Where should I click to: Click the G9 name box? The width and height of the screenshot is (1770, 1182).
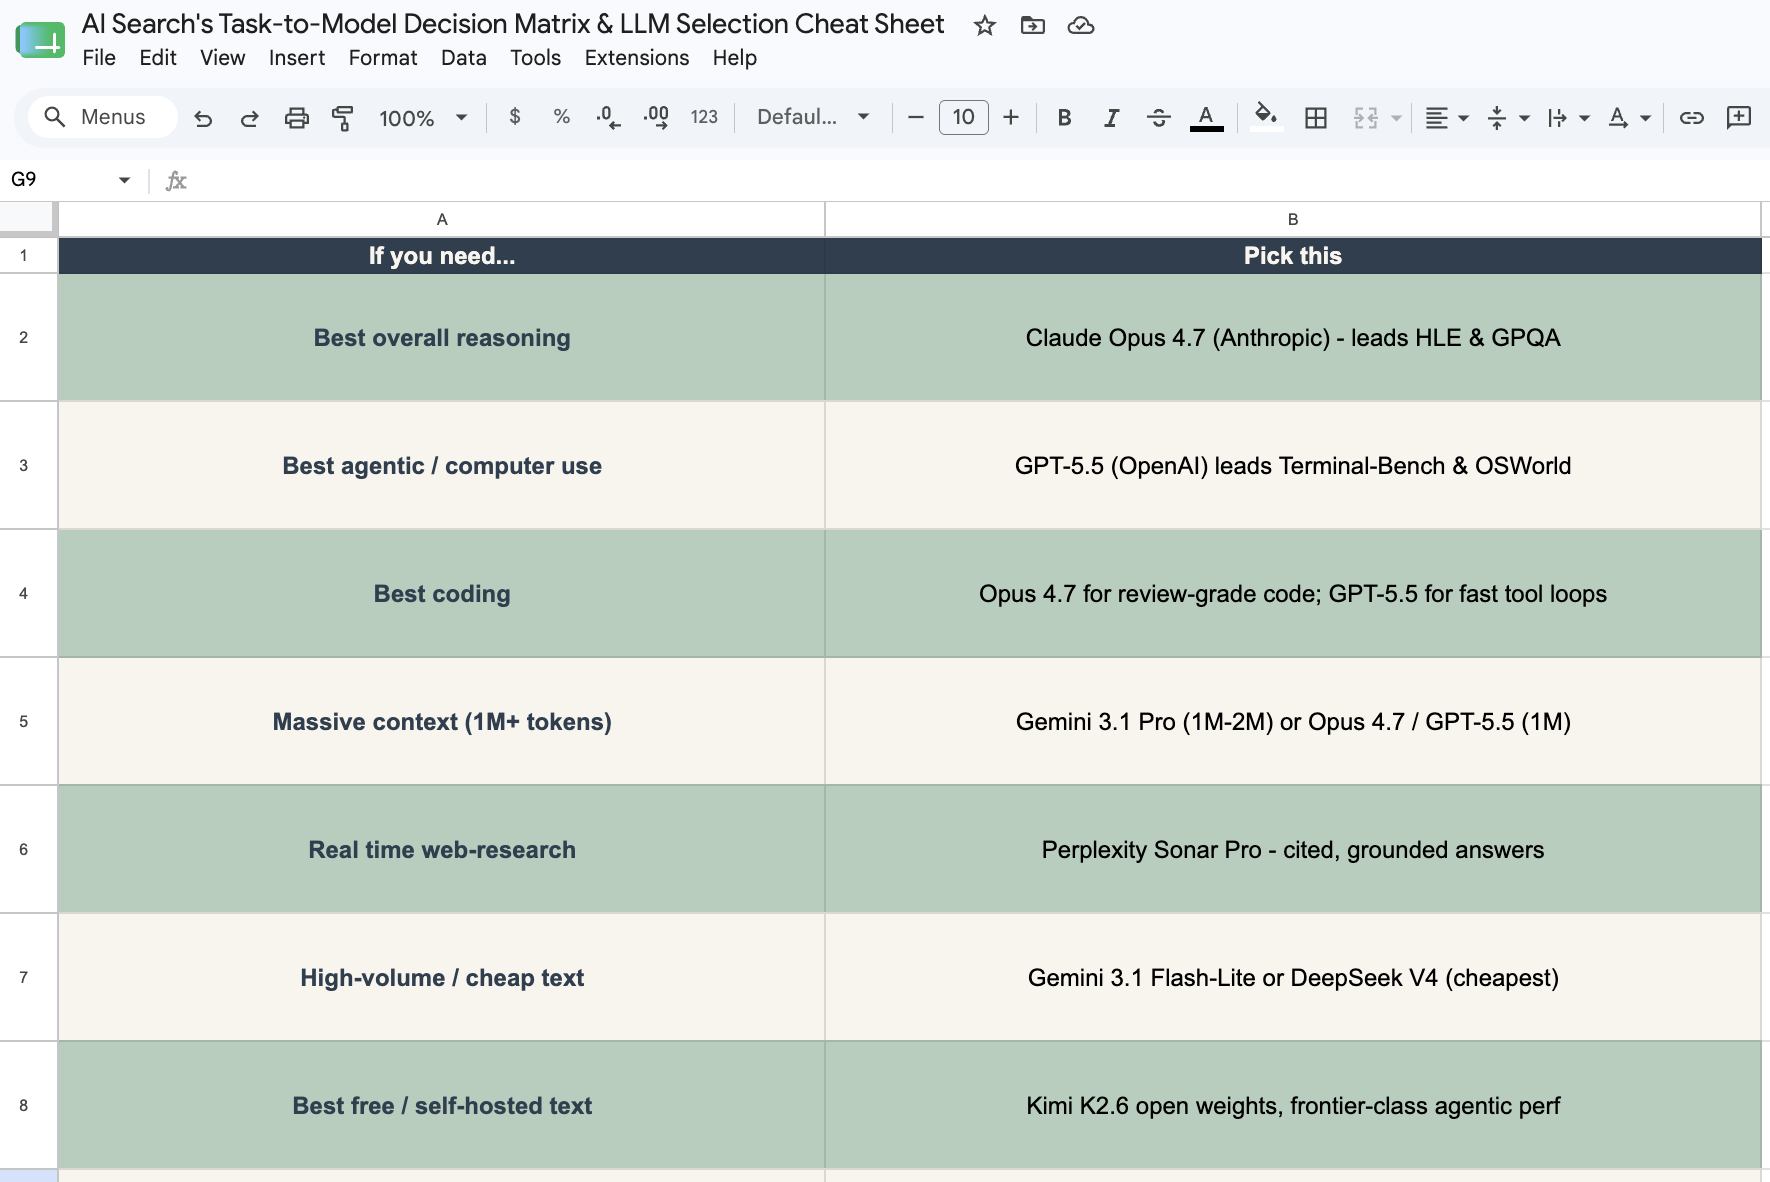58,180
